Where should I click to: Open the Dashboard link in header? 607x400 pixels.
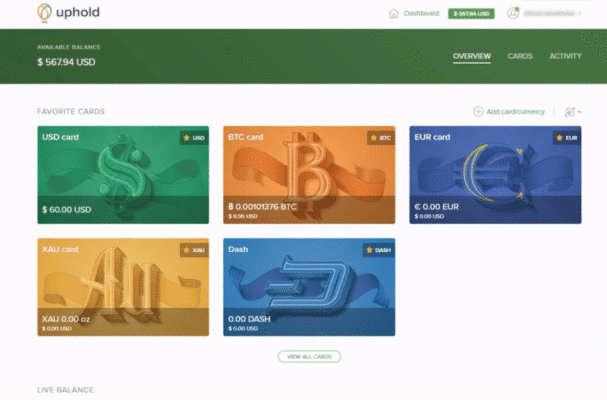[421, 14]
